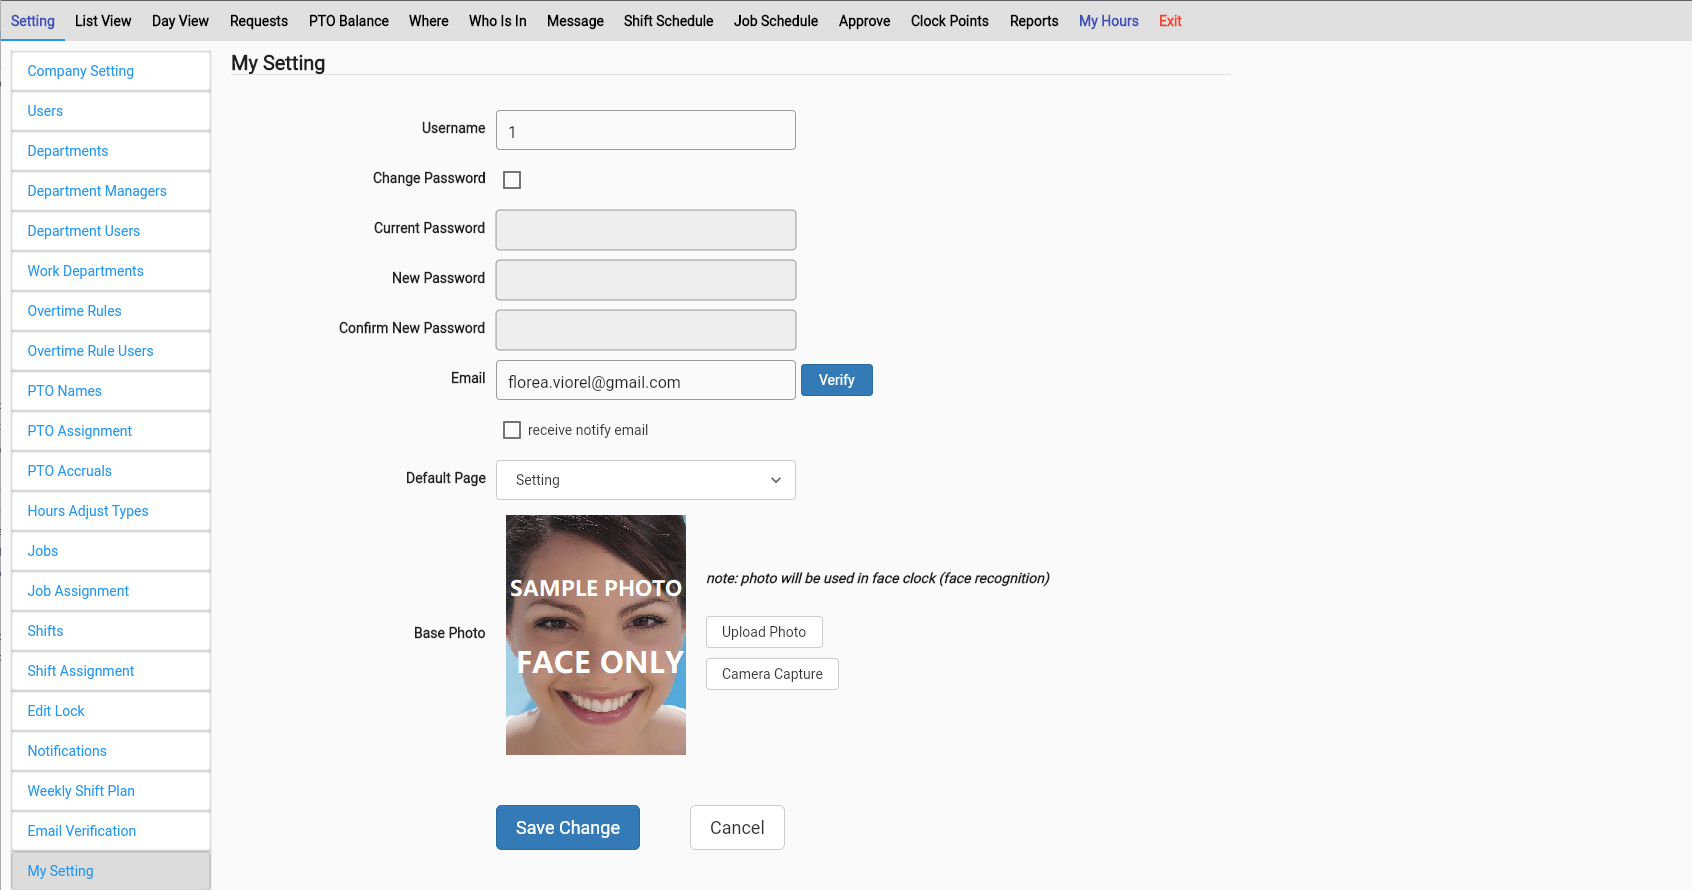Open Work Departments in the sidebar
Image resolution: width=1692 pixels, height=890 pixels.
[x=111, y=271]
